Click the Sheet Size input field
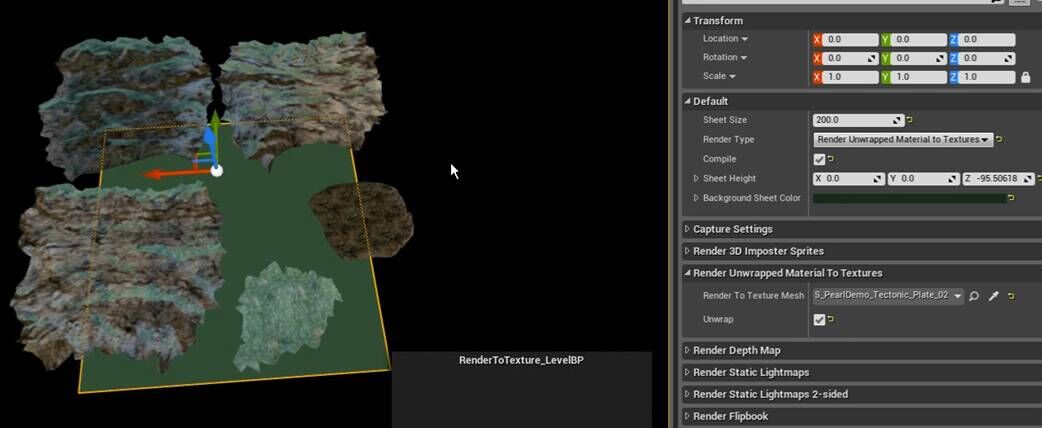Viewport: 1042px width, 428px height. 855,120
